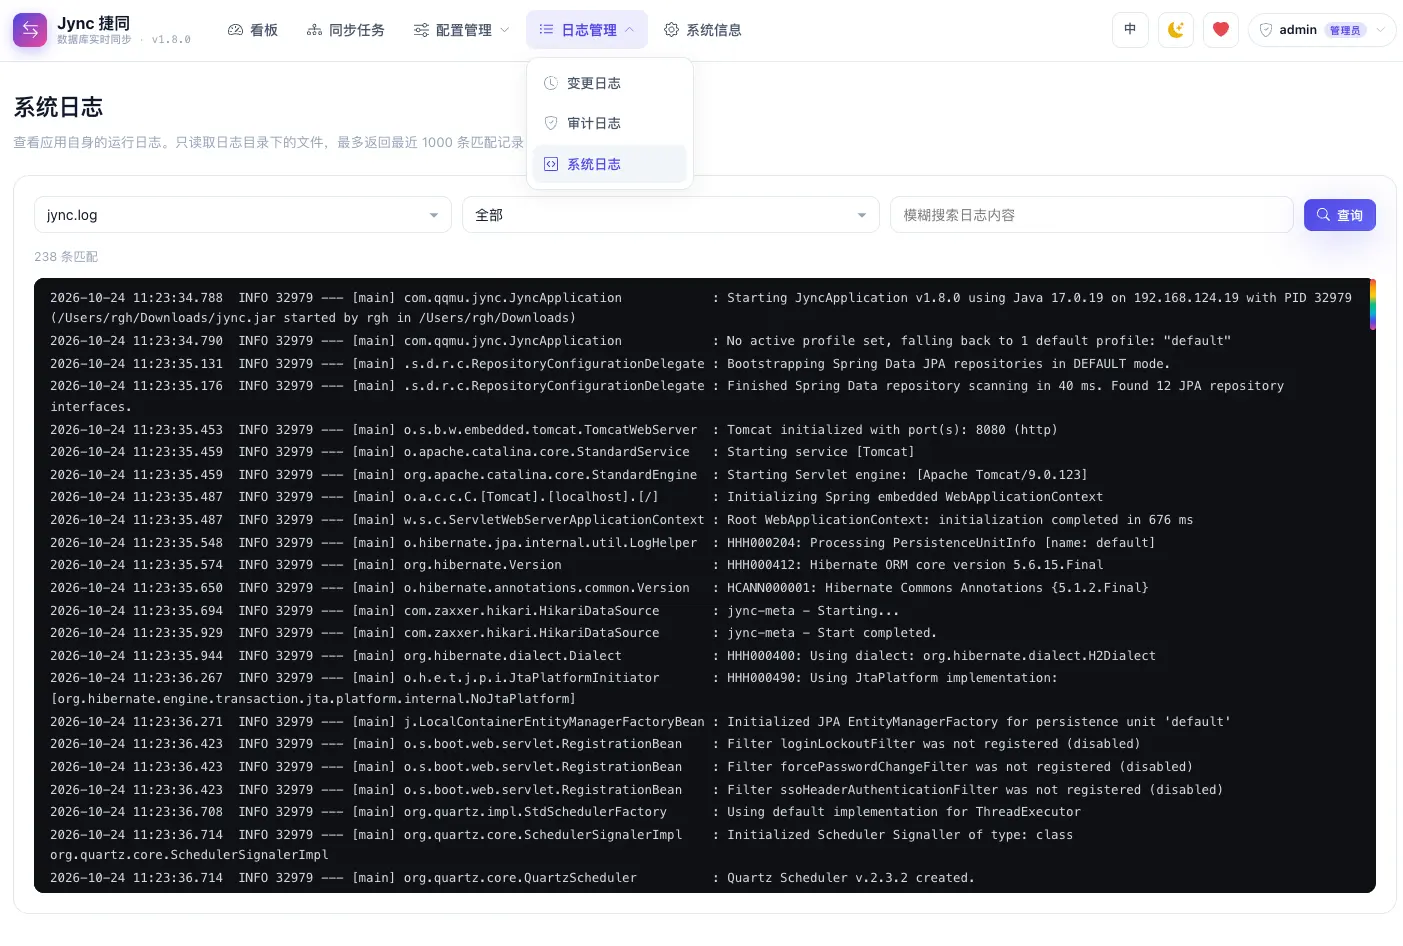This screenshot has height=946, width=1403.
Task: Click the red heart icon button
Action: click(x=1221, y=30)
